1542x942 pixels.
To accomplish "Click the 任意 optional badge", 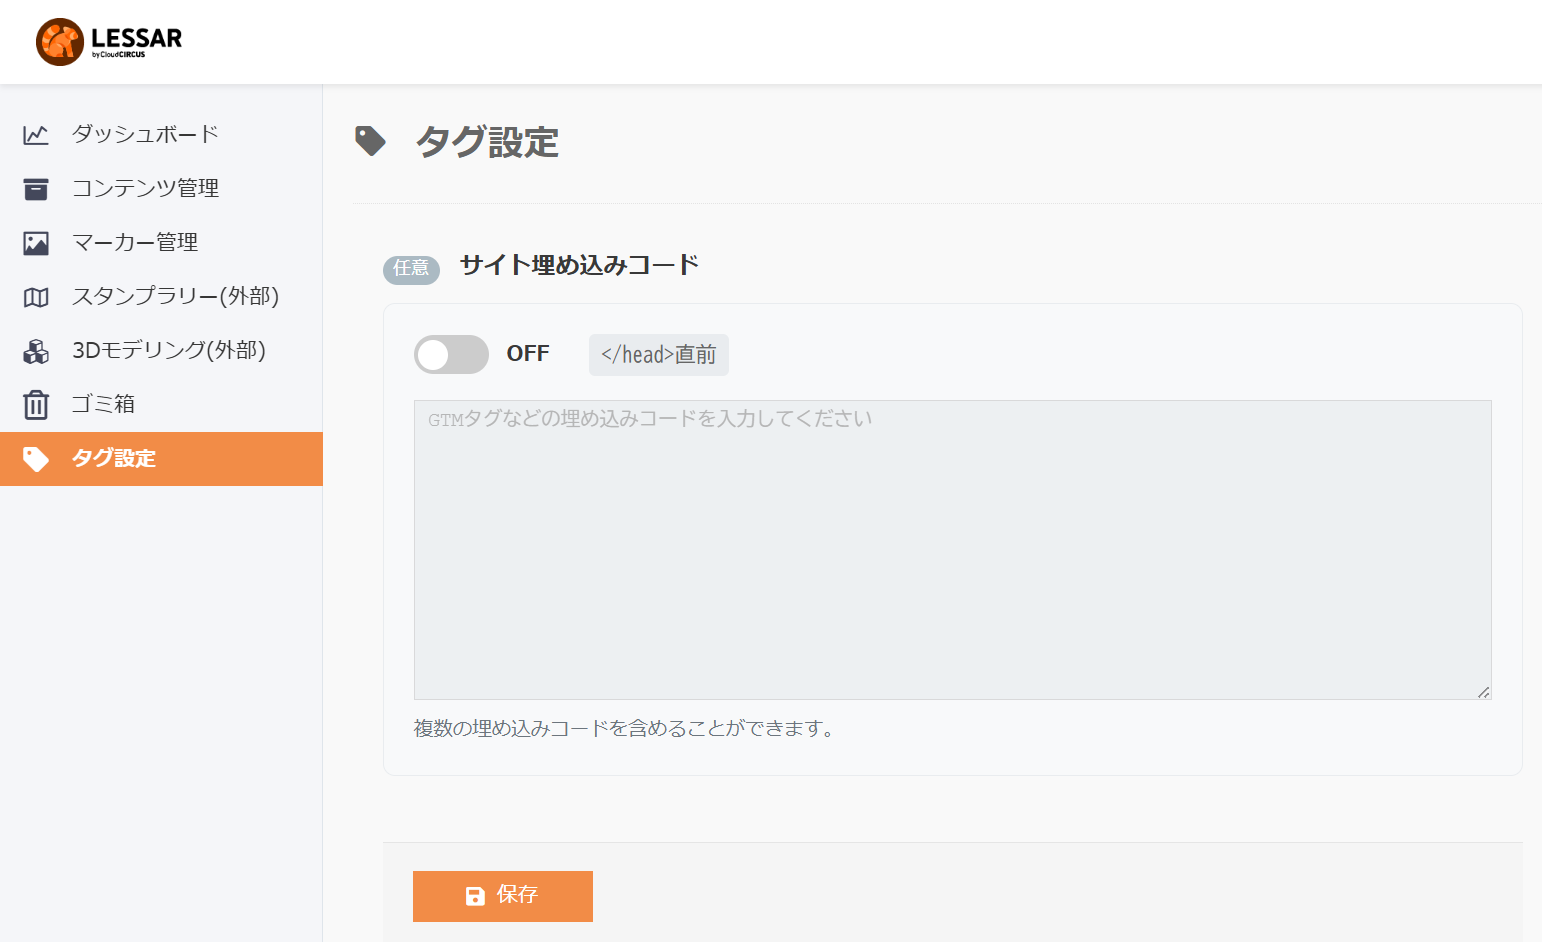I will (x=411, y=268).
